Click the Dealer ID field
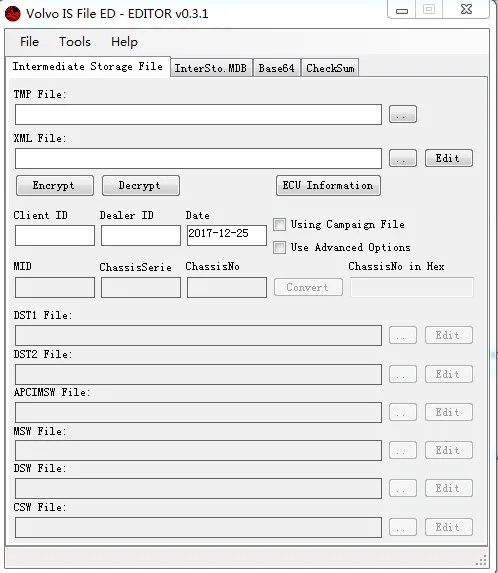This screenshot has width=498, height=573. click(141, 235)
